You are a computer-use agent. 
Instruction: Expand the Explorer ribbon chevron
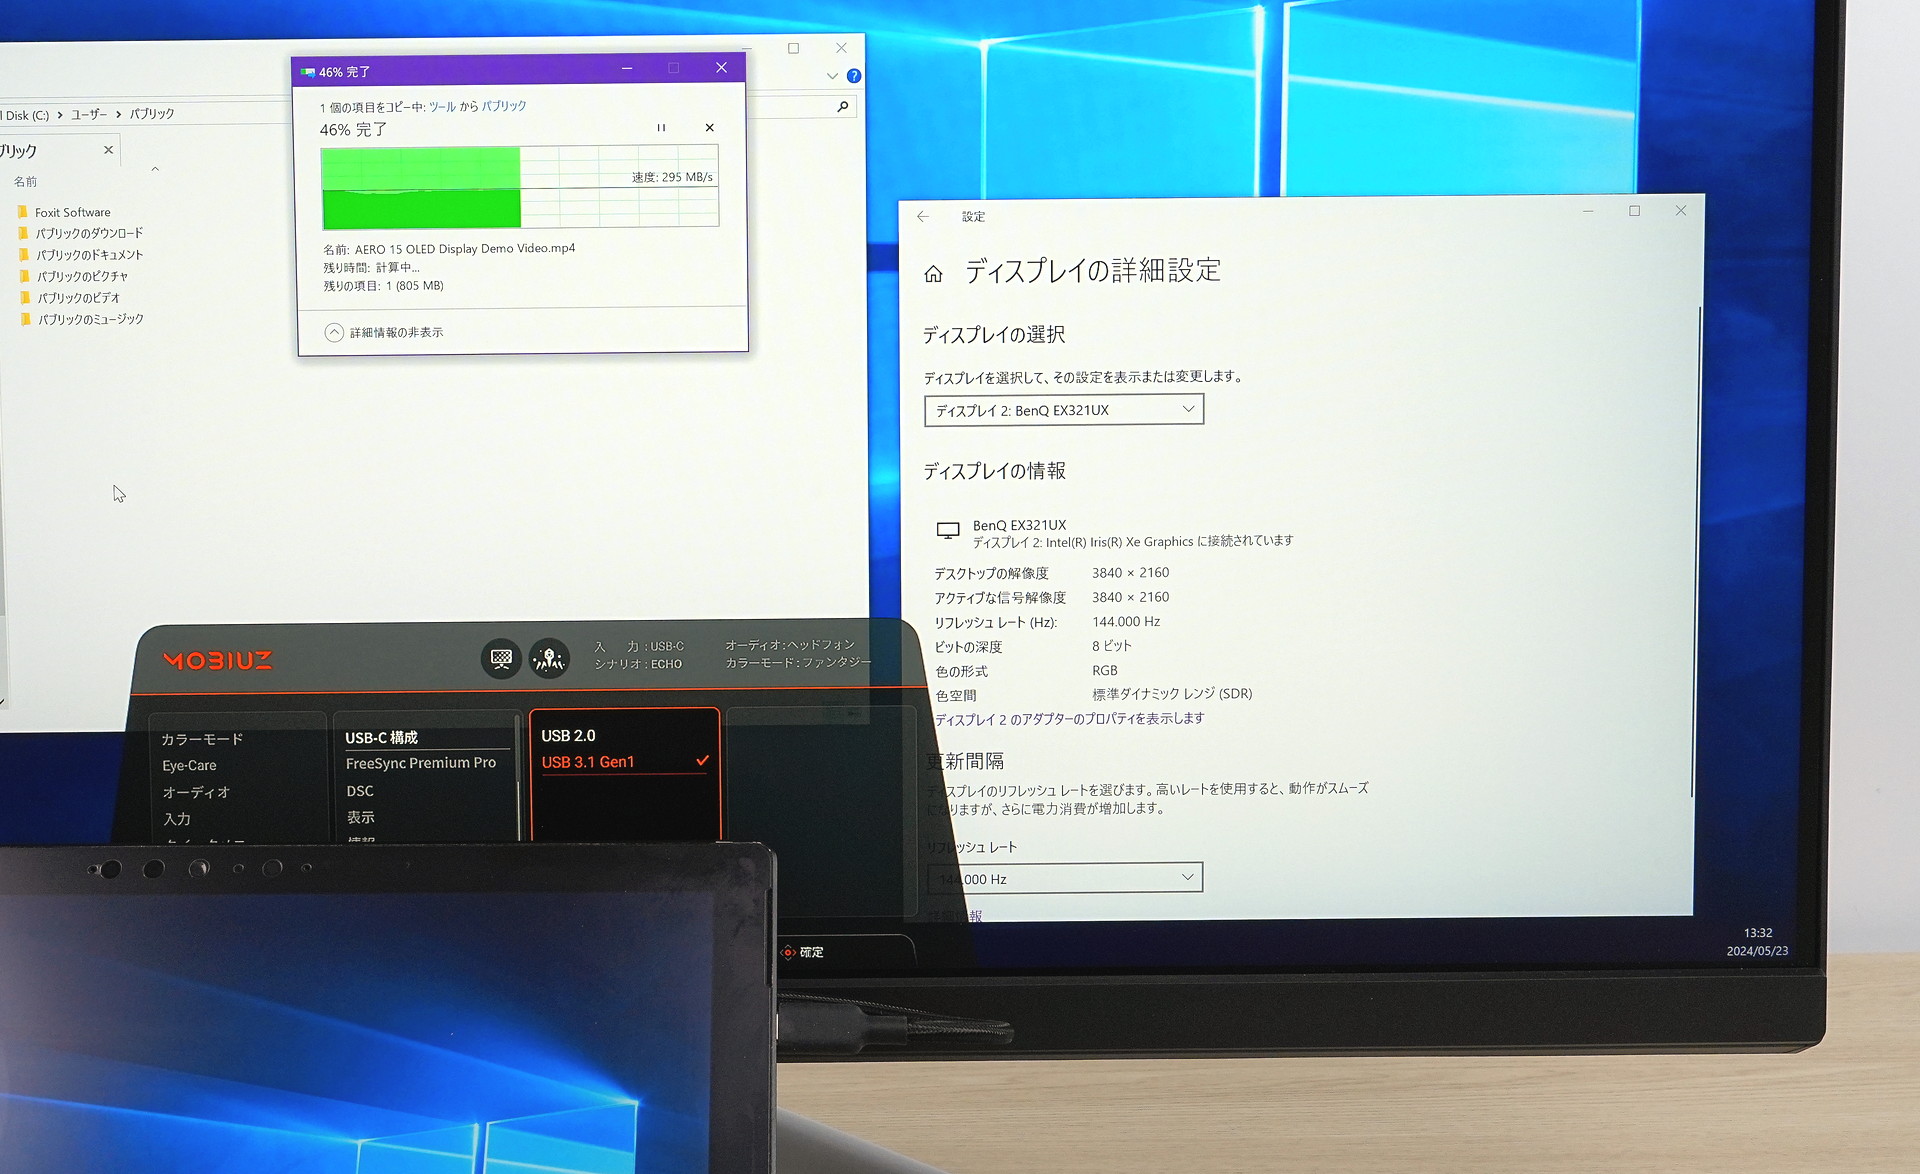click(x=832, y=76)
